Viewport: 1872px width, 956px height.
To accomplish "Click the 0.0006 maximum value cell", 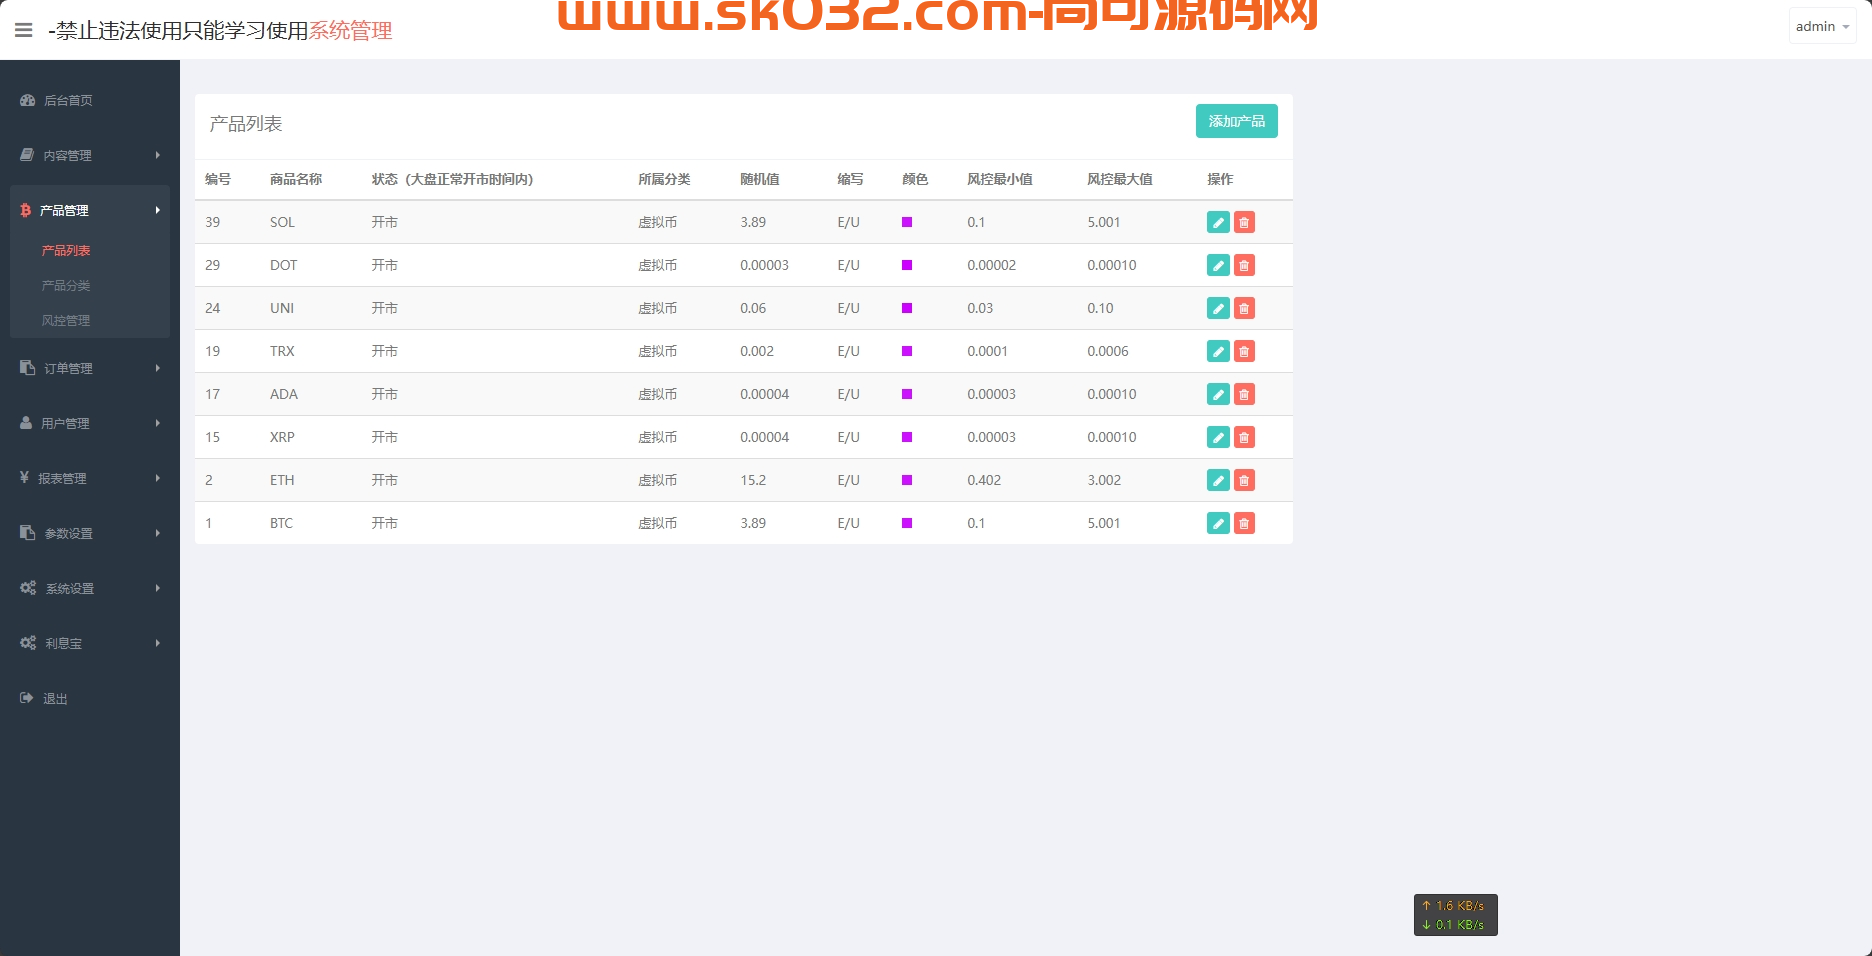I will point(1108,351).
